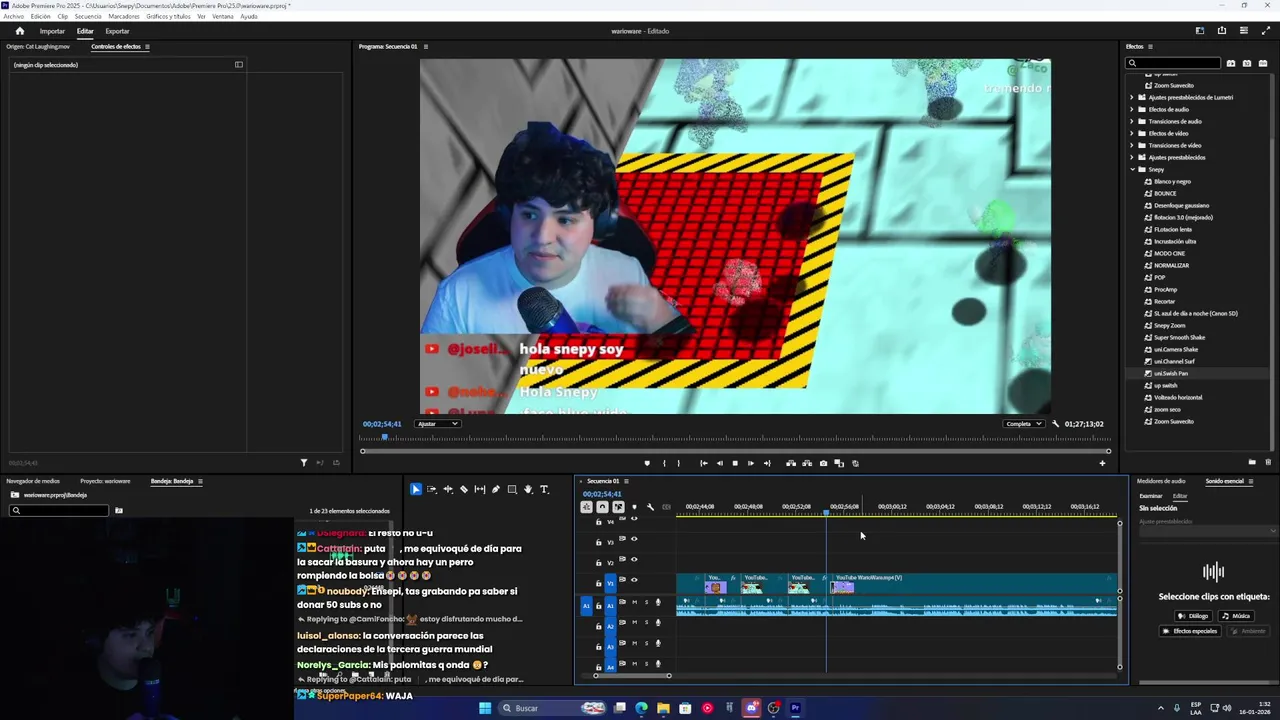Export frame with the camera icon
Screen dimensions: 1280x720
click(x=823, y=463)
